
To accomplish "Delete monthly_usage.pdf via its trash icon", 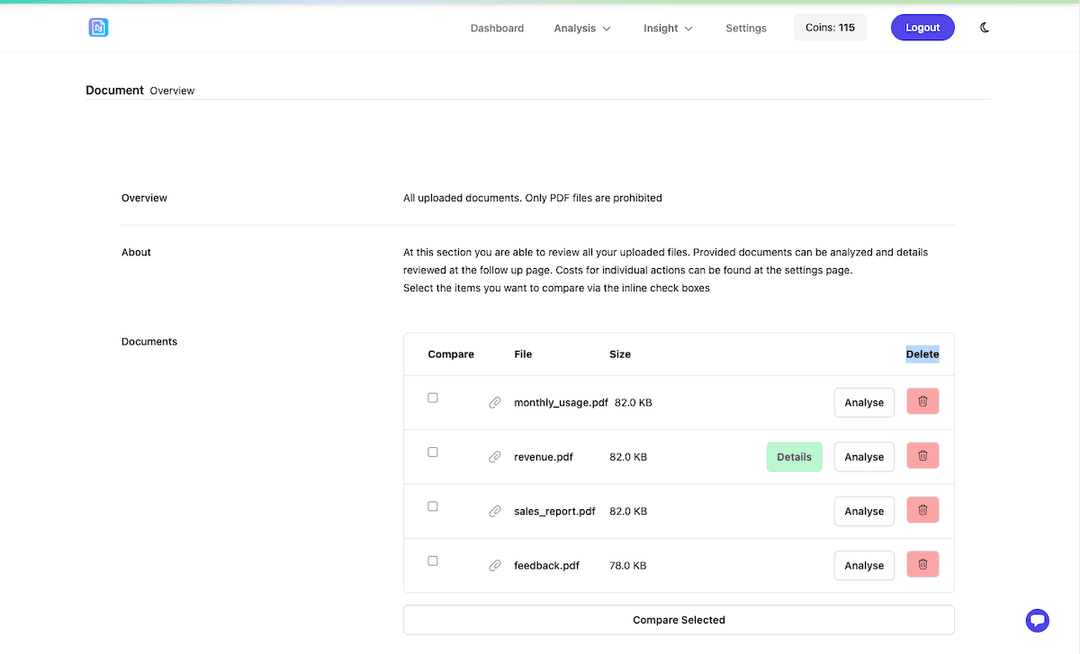I will click(x=921, y=401).
